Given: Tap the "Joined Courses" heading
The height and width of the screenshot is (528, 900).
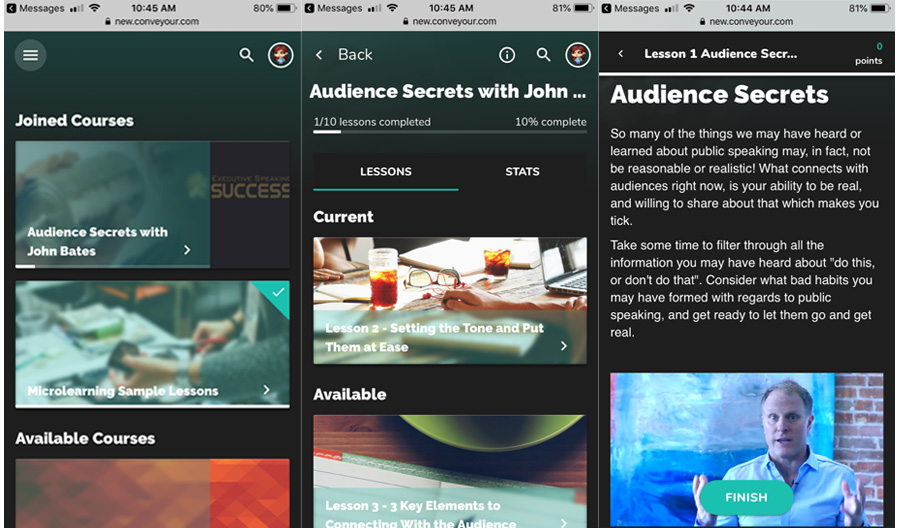Looking at the screenshot, I should pos(75,121).
